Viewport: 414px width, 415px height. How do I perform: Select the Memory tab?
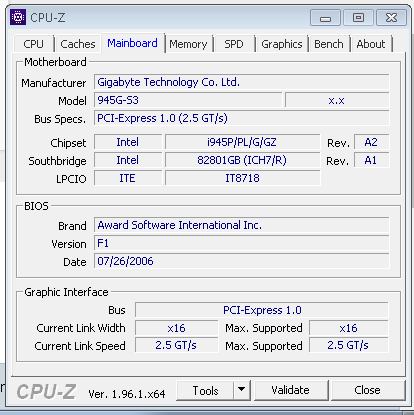[188, 44]
